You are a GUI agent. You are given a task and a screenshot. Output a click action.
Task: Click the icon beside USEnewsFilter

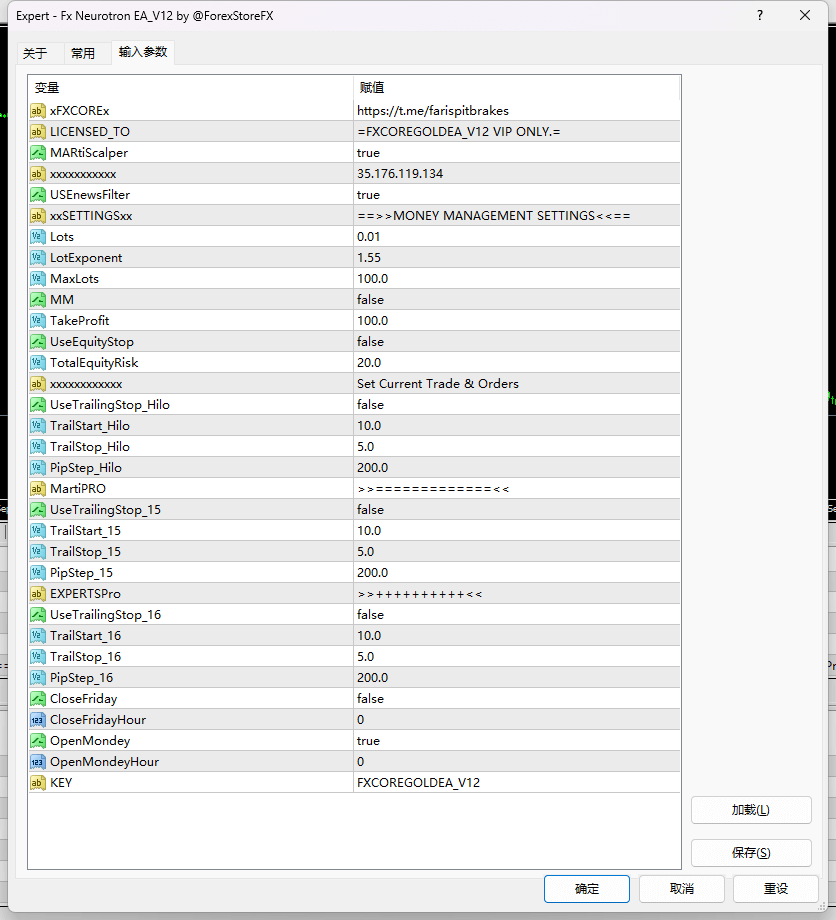pos(37,195)
